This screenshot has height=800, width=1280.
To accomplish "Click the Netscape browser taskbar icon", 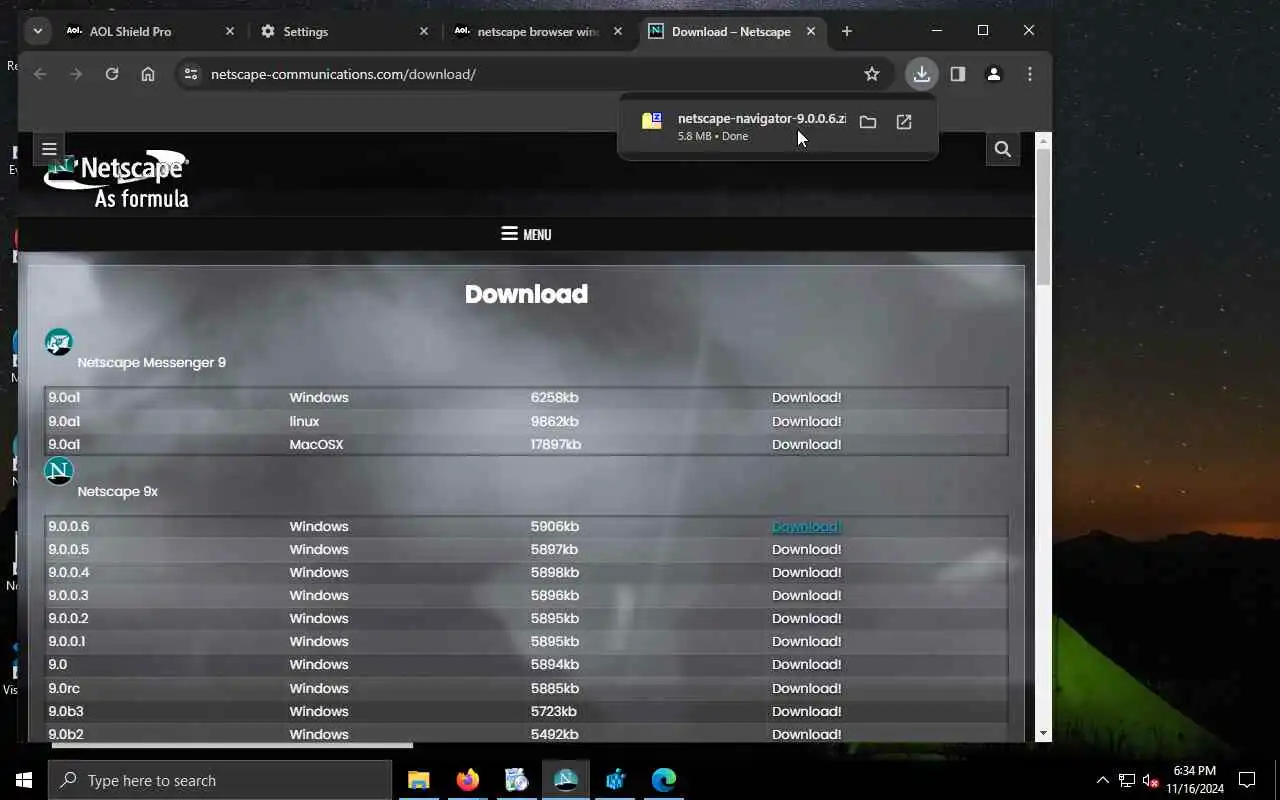I will tap(566, 780).
